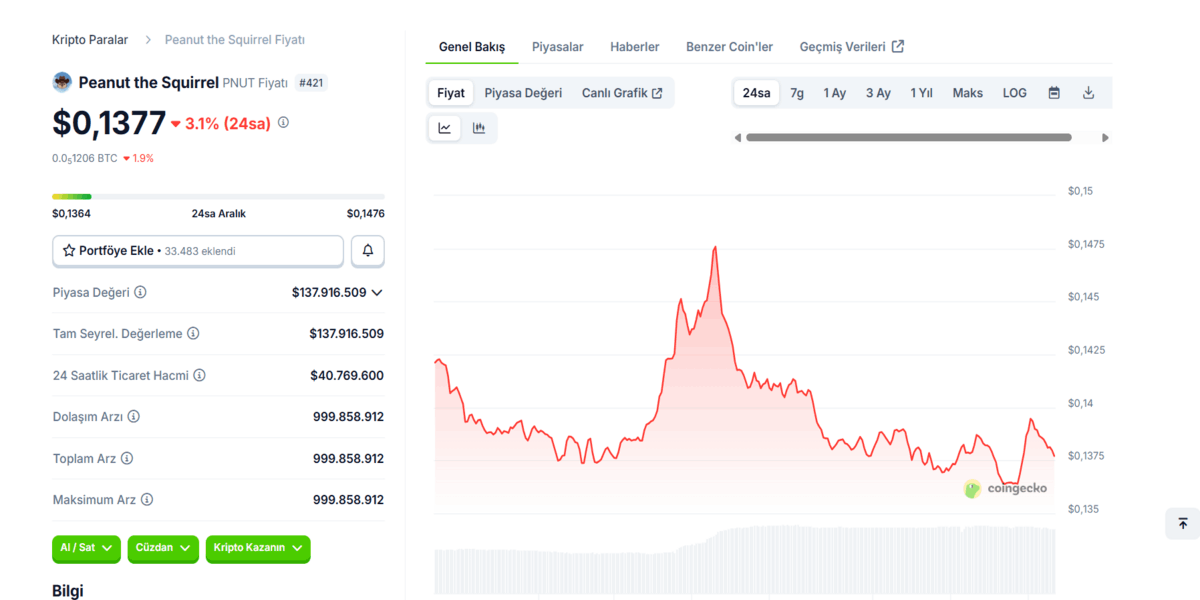Click the price alert bell icon

click(x=368, y=251)
